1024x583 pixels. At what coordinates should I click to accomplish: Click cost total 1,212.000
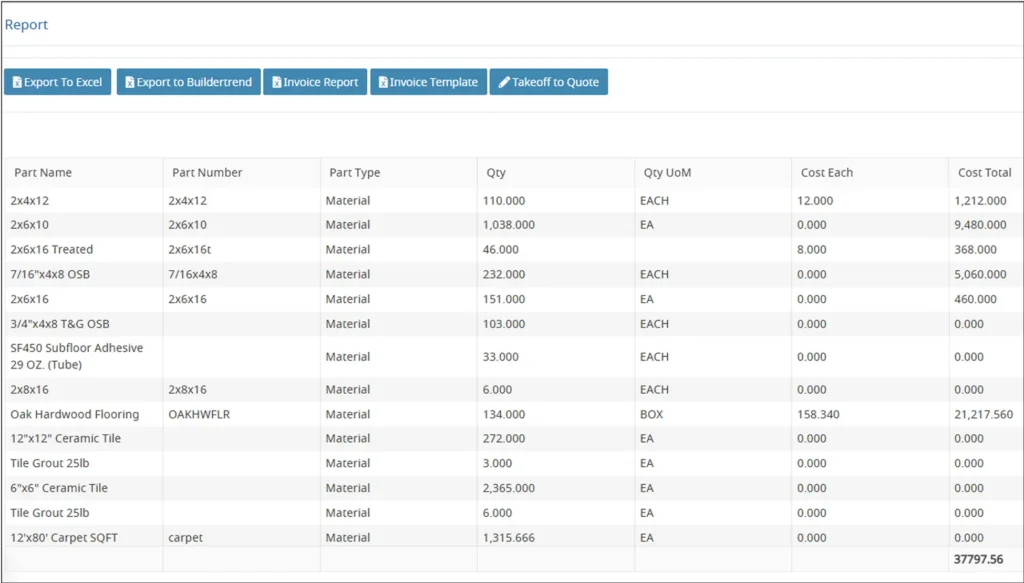coord(980,201)
